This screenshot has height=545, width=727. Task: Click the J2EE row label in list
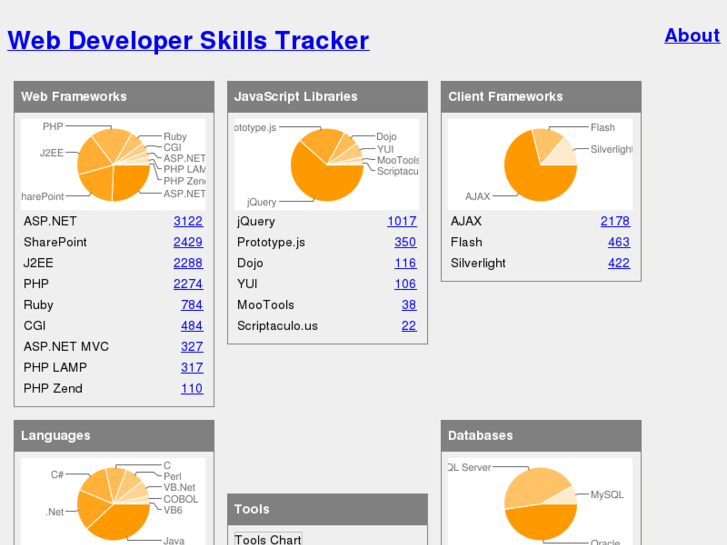38,263
